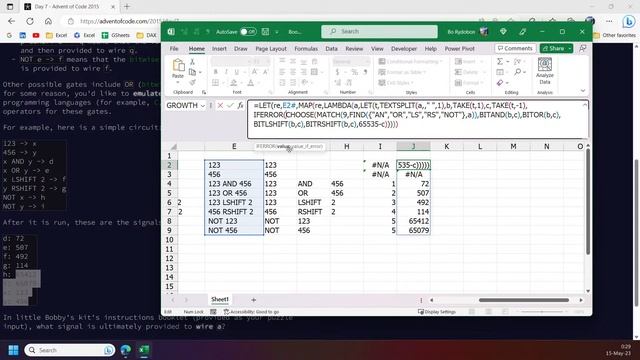This screenshot has height=360, width=640.
Task: Toggle the AutoSave switch
Action: 248,31
